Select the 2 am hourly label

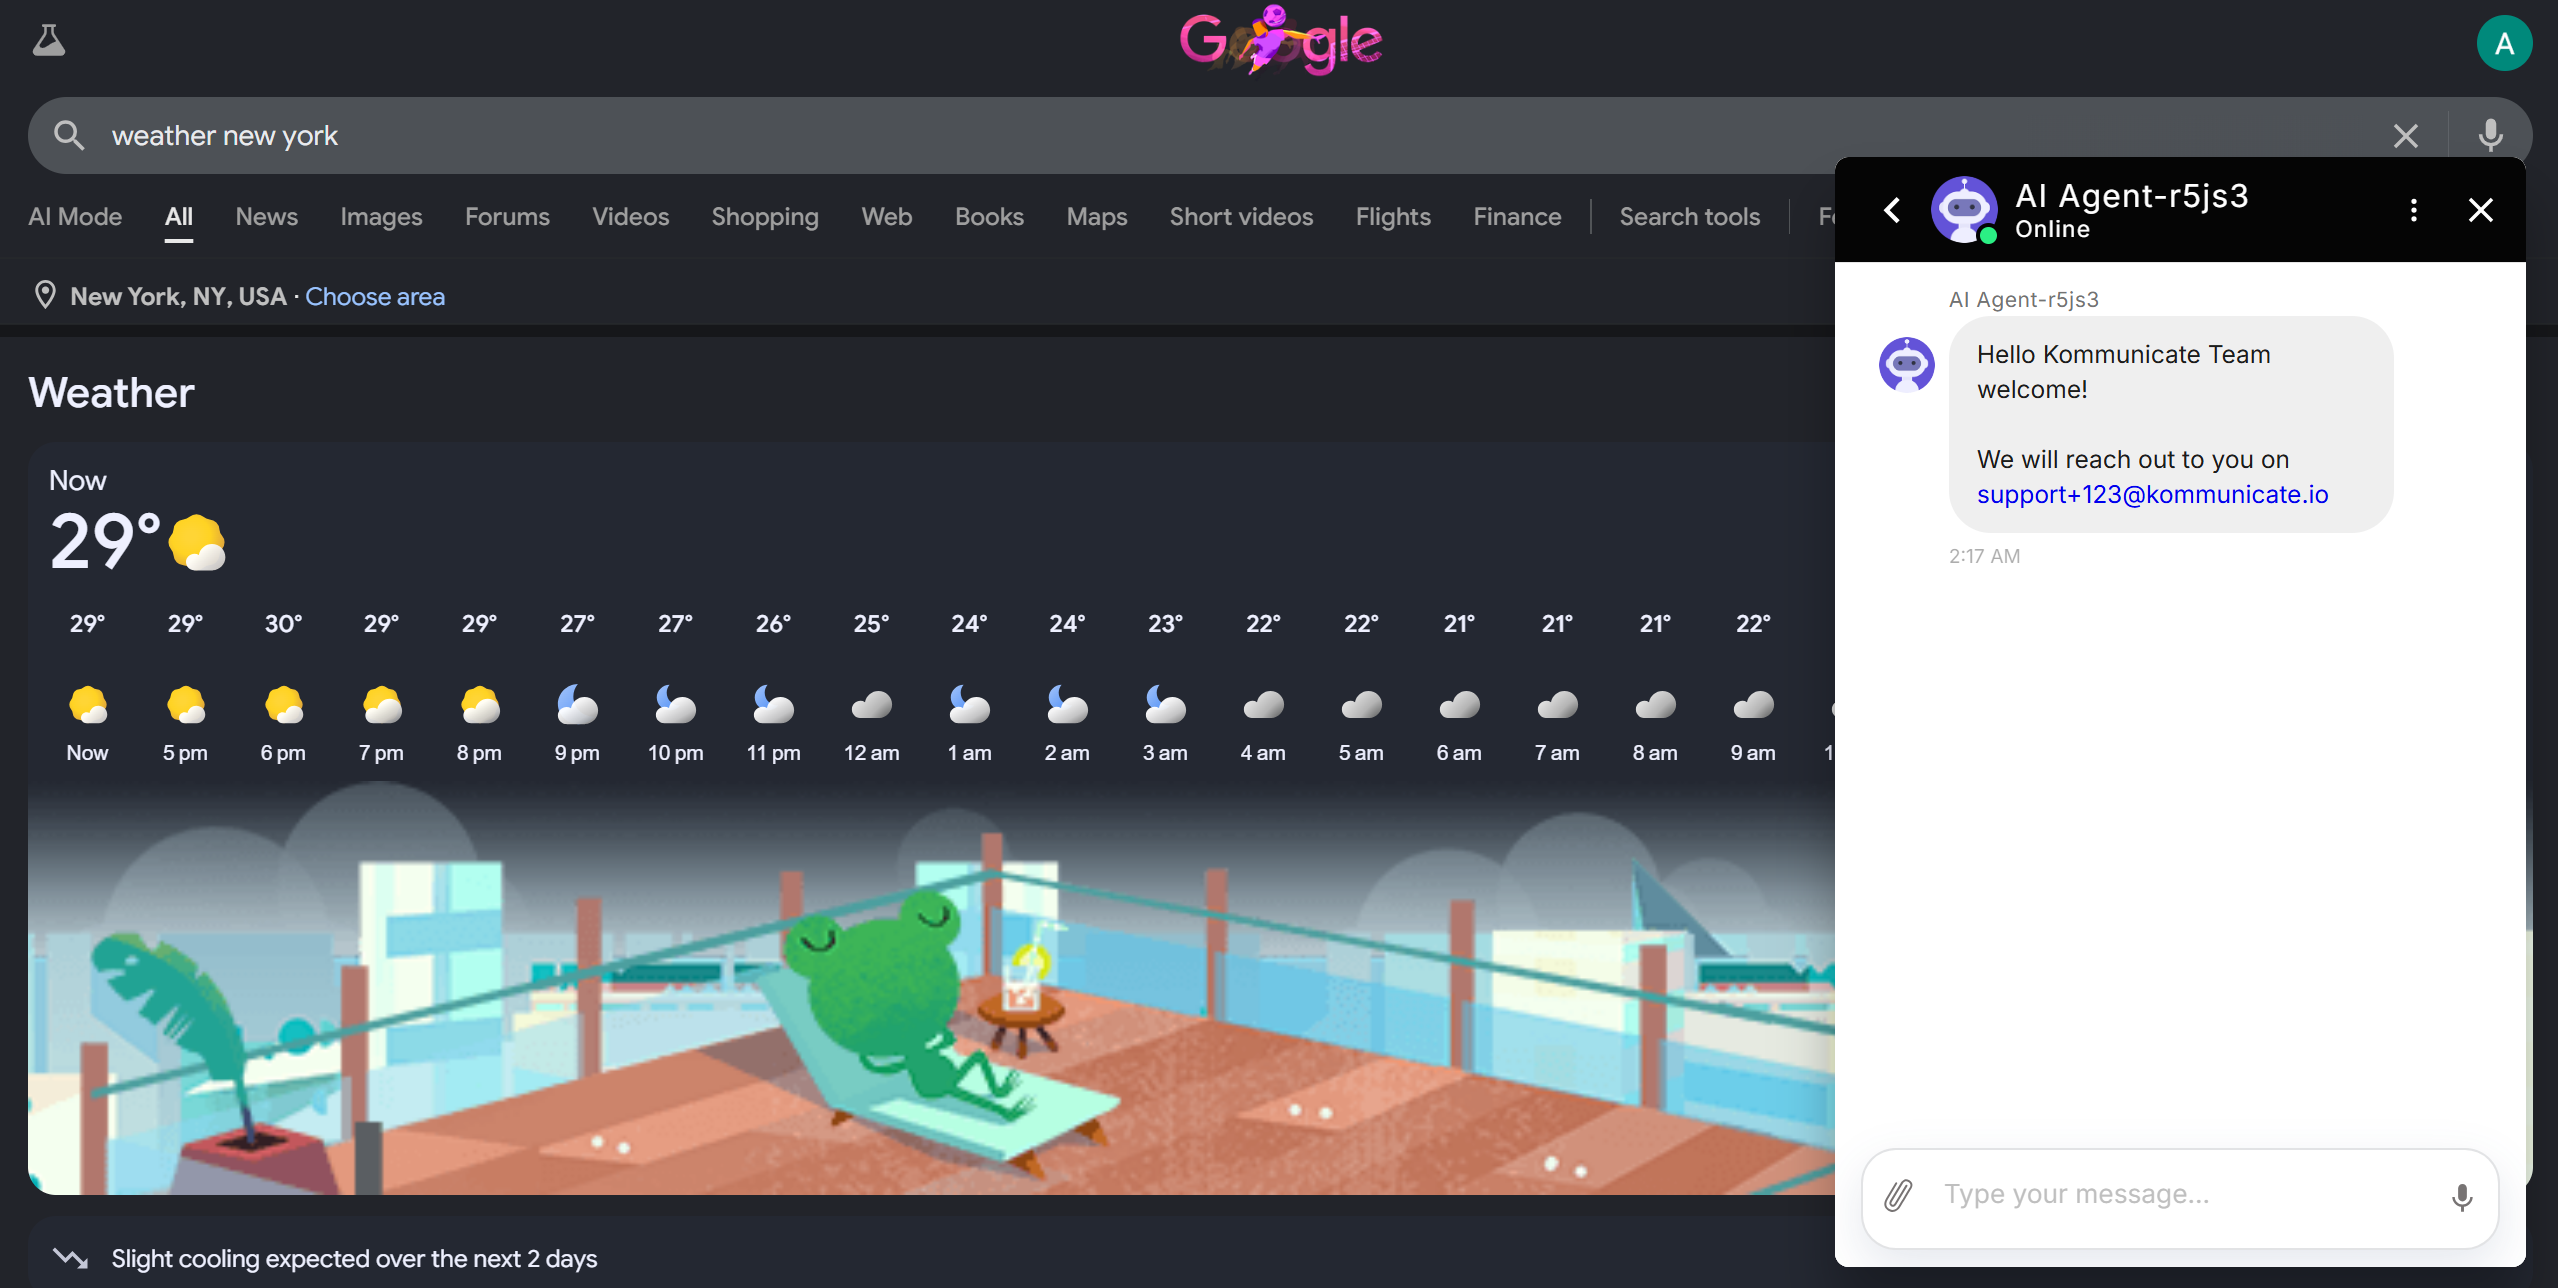(x=1067, y=753)
